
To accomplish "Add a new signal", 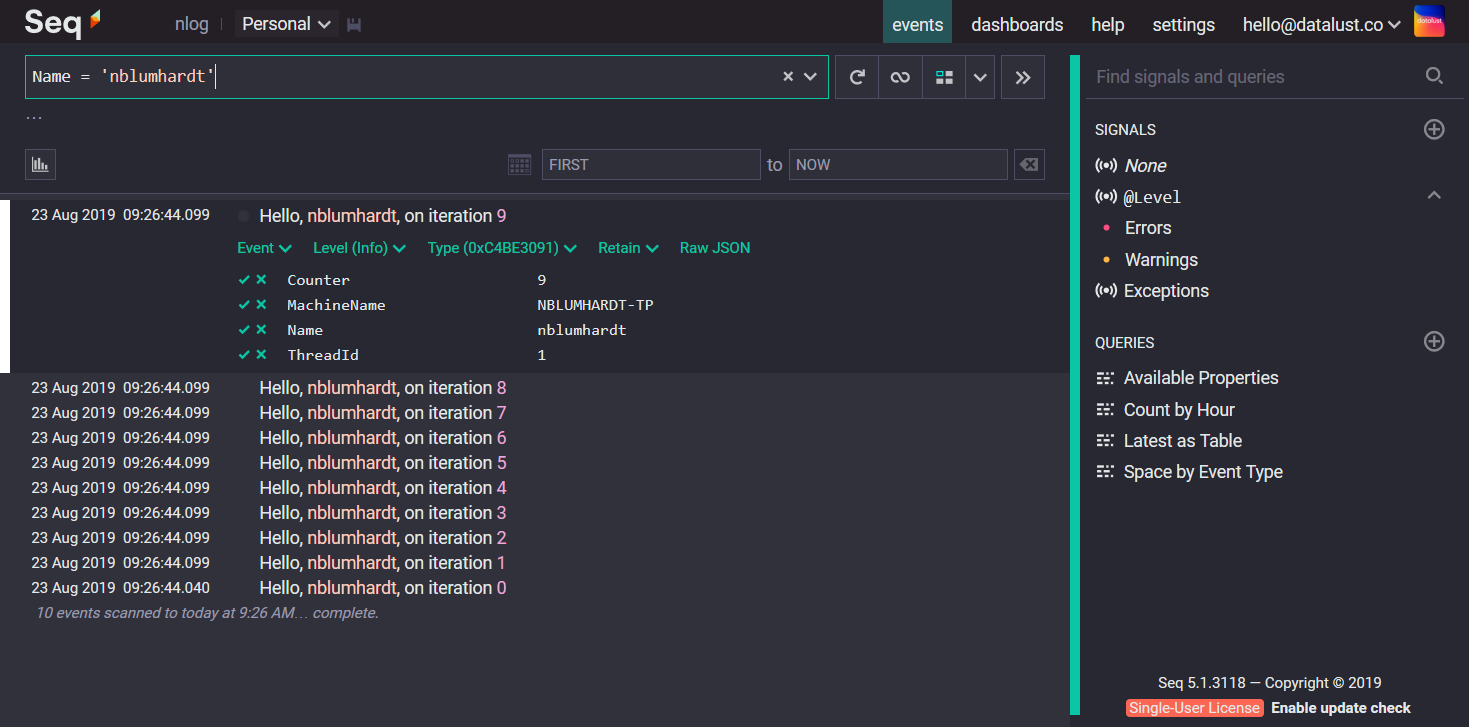I will click(1434, 129).
